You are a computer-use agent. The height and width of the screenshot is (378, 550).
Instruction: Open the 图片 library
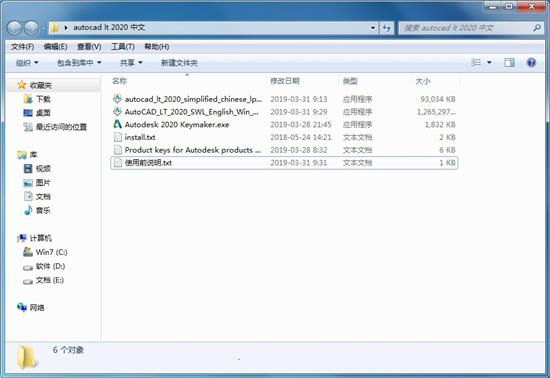pyautogui.click(x=37, y=183)
